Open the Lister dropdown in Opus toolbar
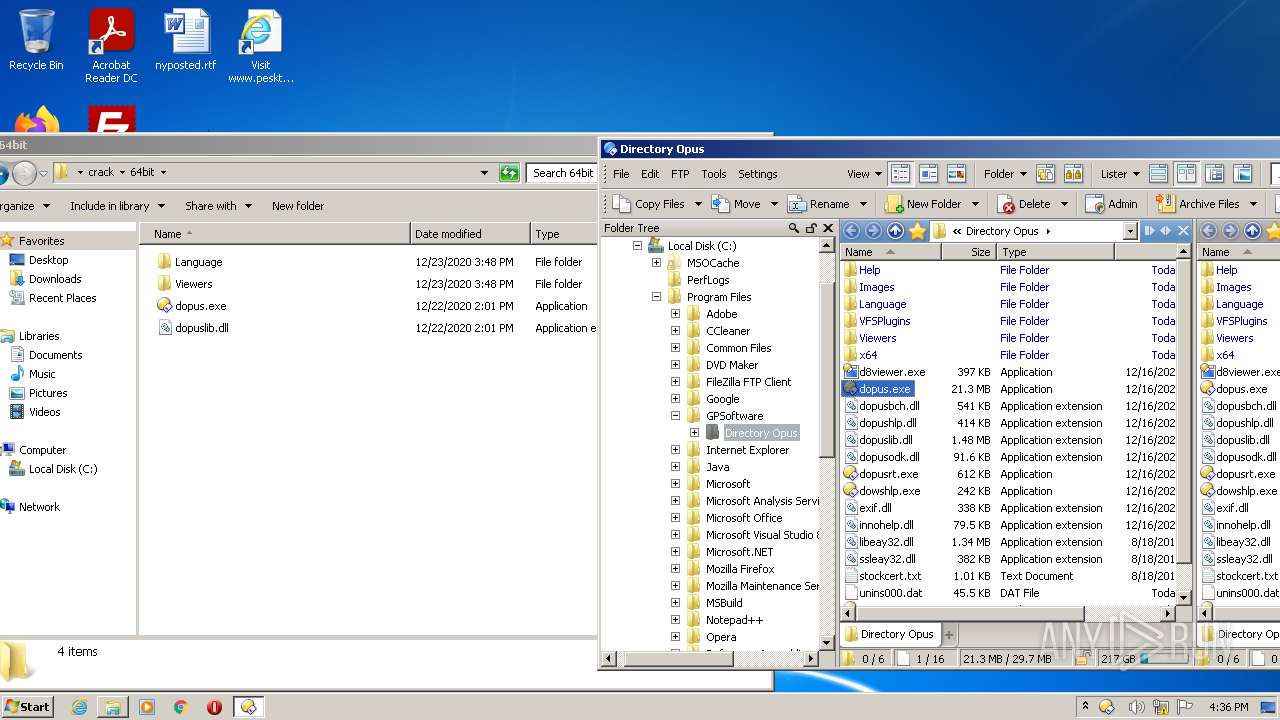This screenshot has height=720, width=1280. coord(1119,174)
